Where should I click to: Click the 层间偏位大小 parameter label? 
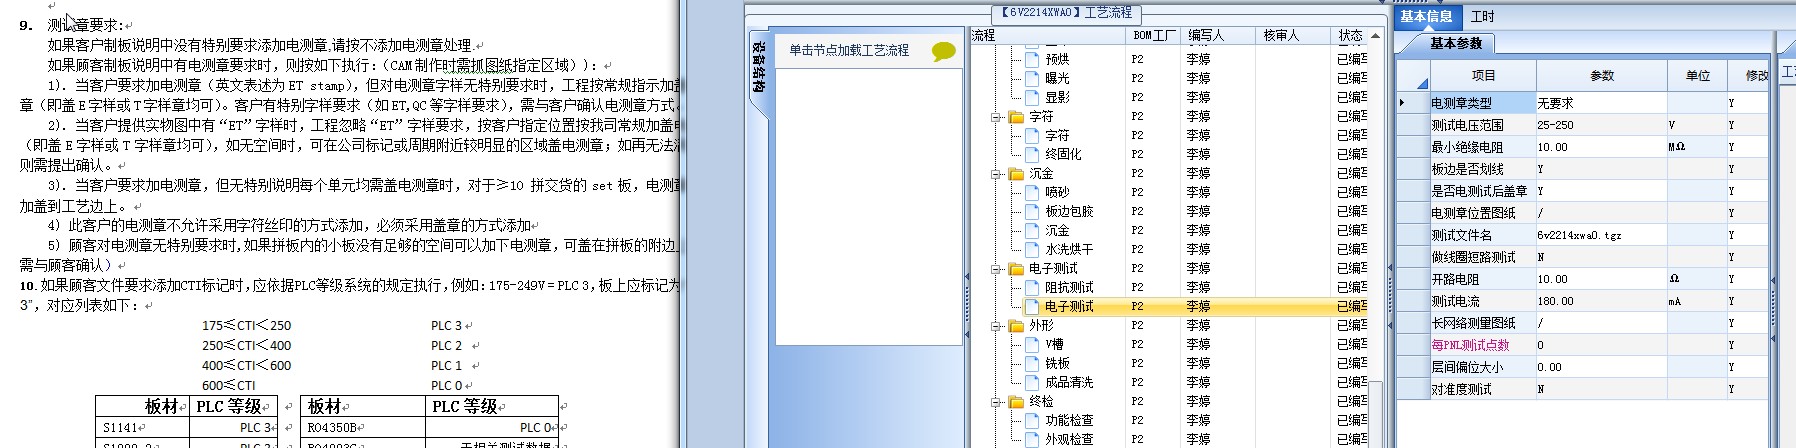(x=1467, y=367)
